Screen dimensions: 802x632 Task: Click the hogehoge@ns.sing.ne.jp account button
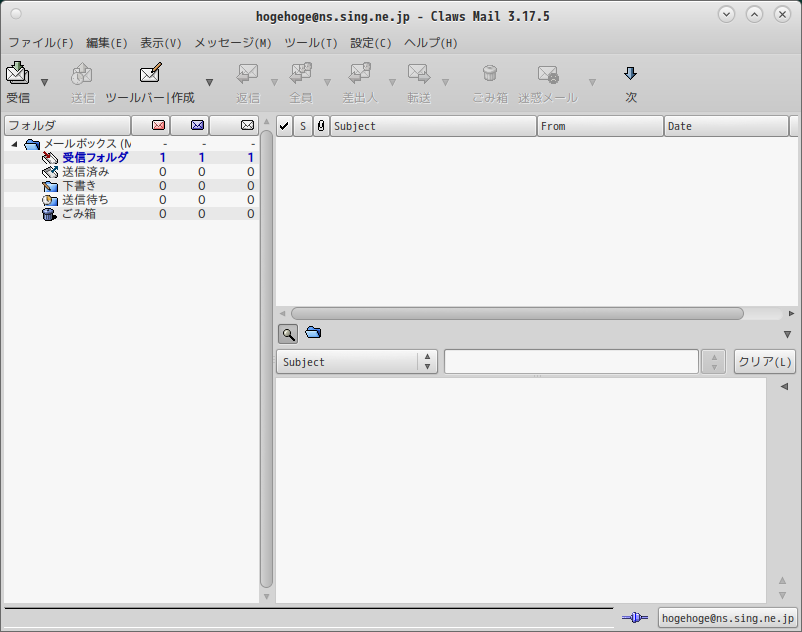pos(727,618)
